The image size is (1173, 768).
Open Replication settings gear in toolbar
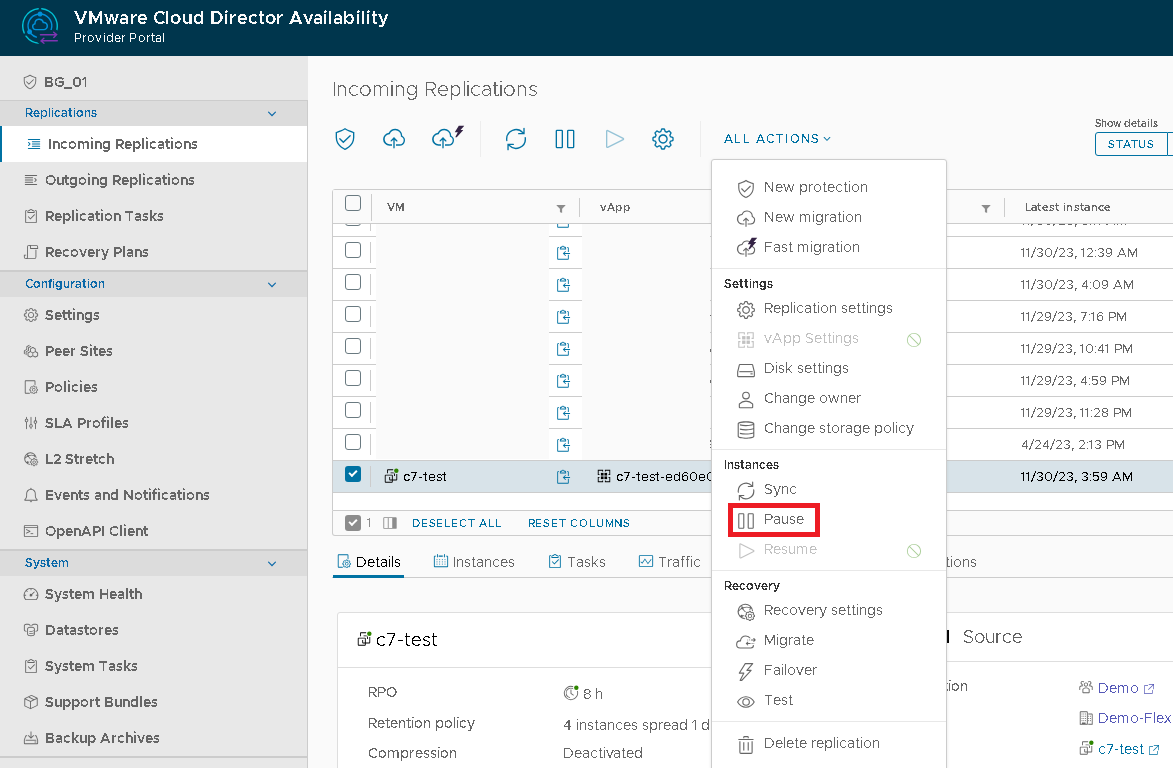coord(663,139)
